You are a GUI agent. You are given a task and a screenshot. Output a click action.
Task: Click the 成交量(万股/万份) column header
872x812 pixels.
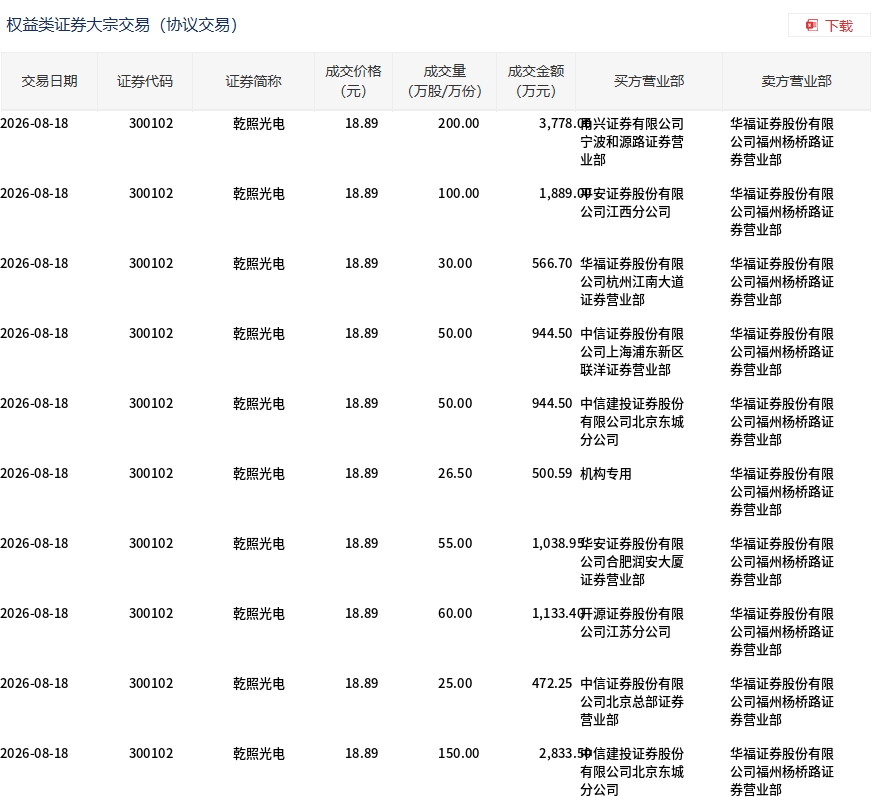(x=444, y=81)
